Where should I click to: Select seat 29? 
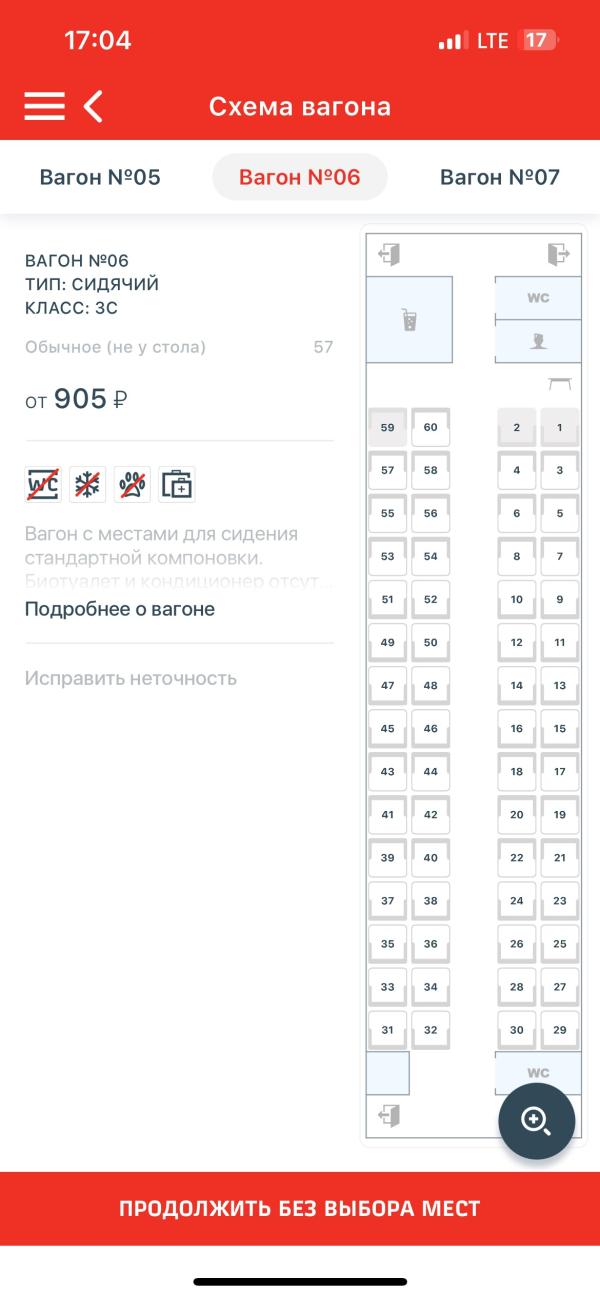560,1030
